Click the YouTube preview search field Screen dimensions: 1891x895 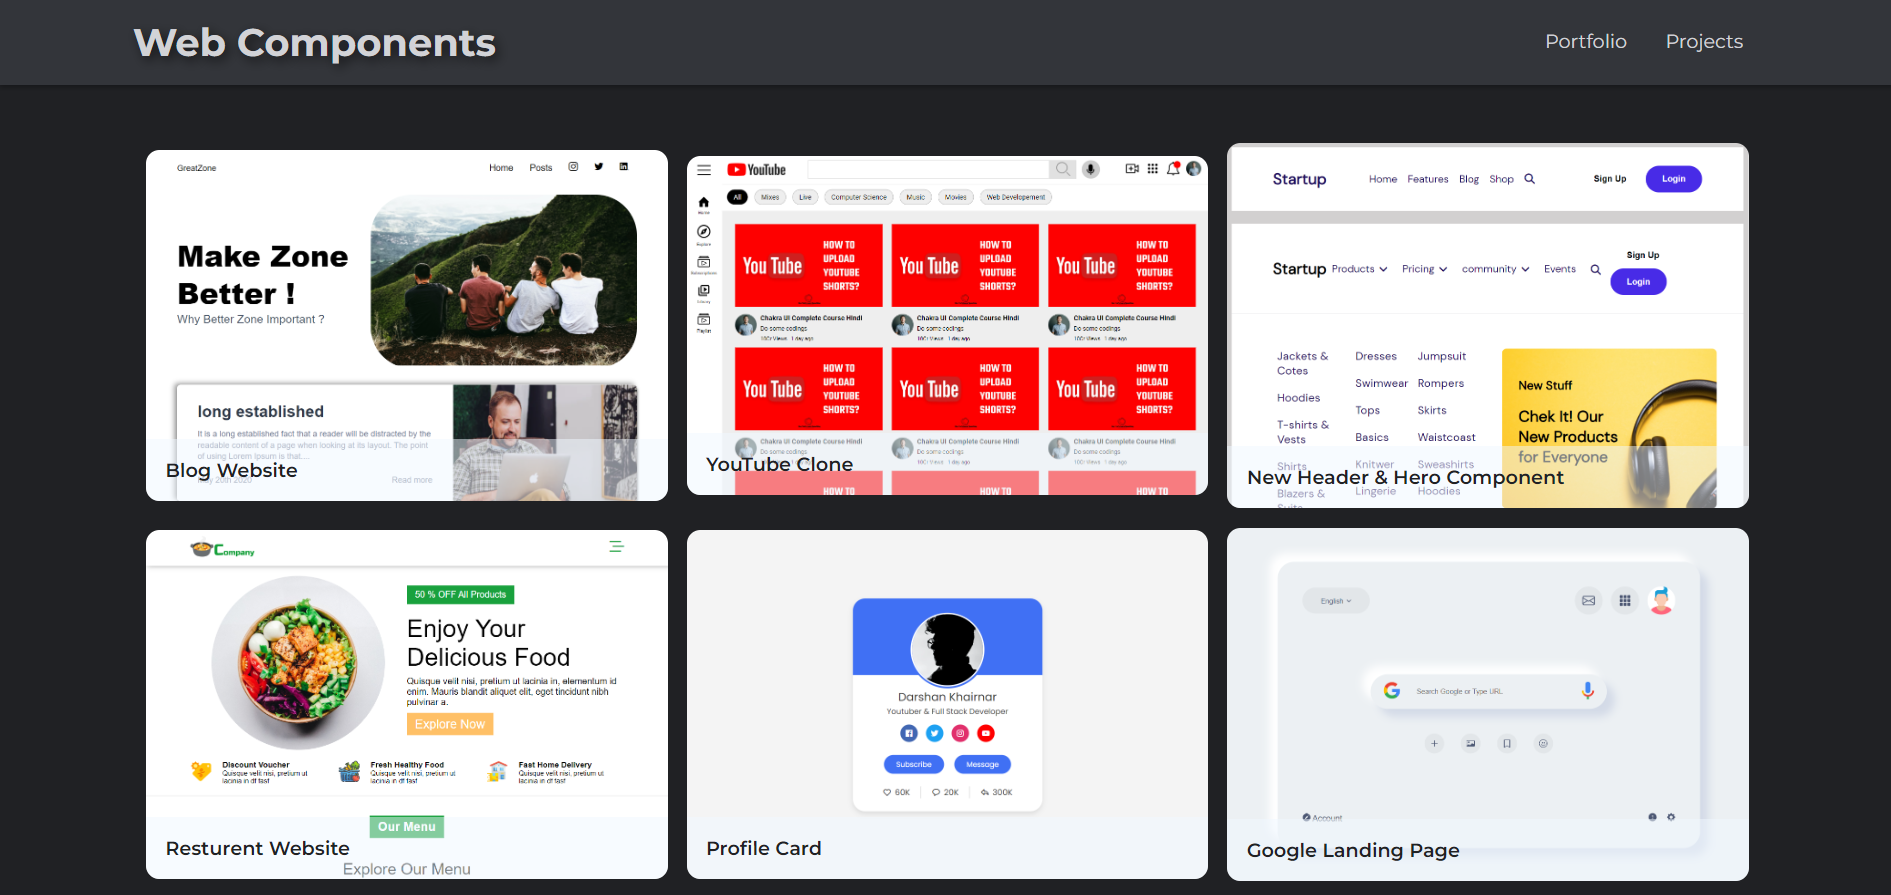click(928, 169)
